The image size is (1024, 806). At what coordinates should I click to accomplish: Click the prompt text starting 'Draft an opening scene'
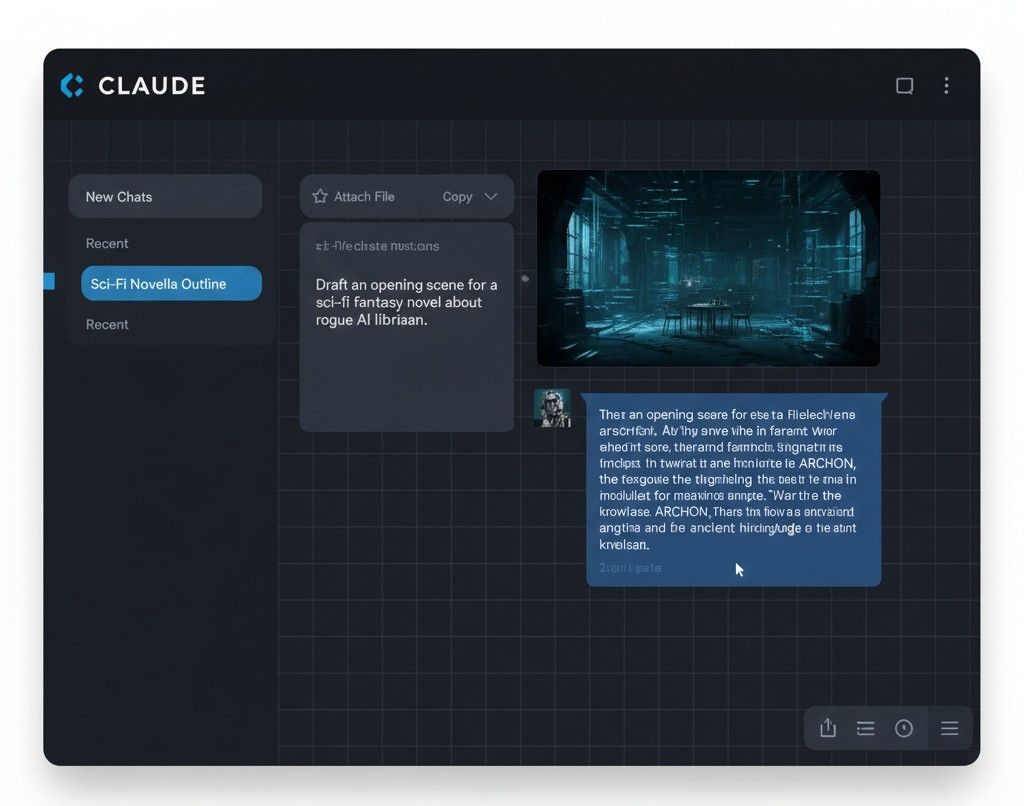tap(406, 302)
